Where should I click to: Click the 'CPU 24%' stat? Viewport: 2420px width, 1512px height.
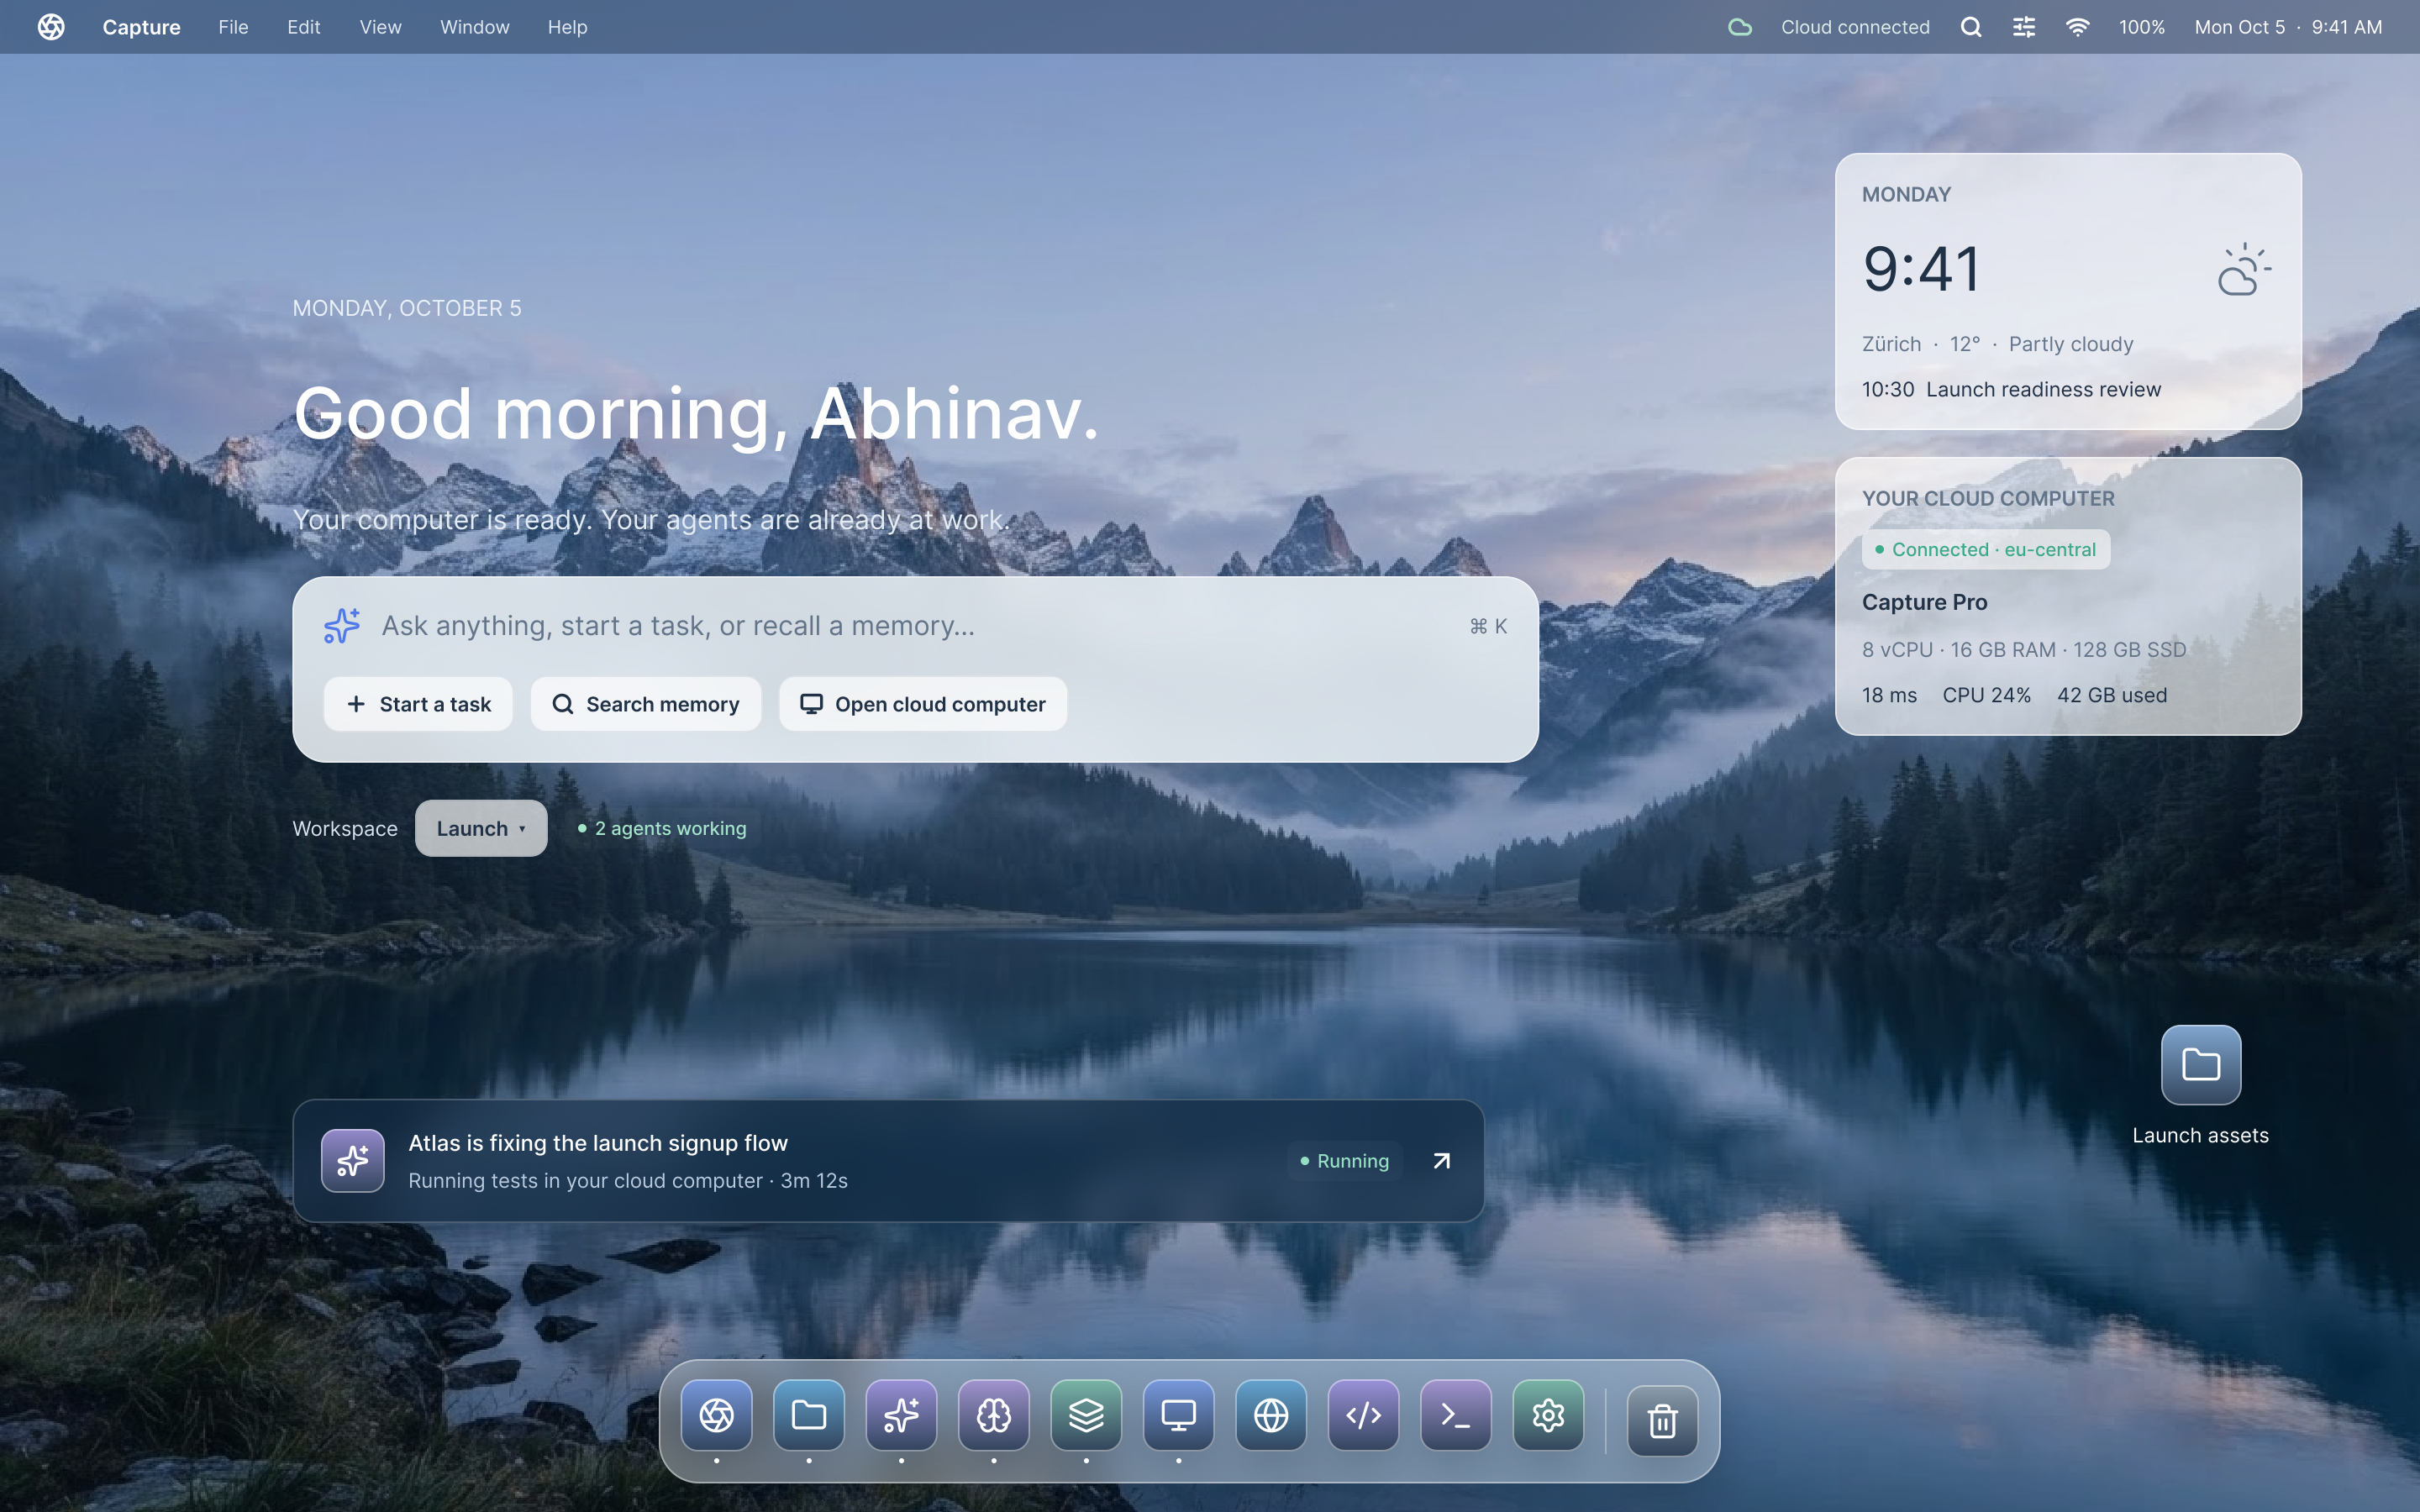click(x=1986, y=695)
